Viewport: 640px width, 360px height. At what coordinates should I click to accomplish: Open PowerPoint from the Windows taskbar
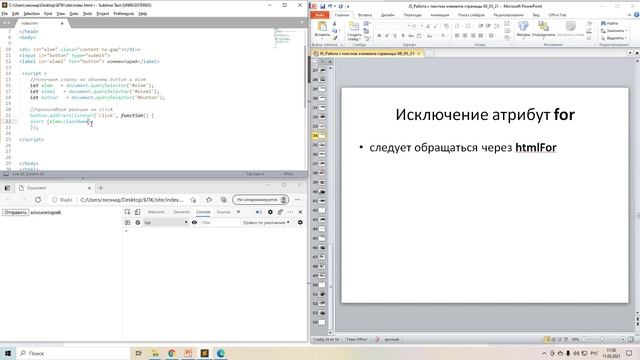pyautogui.click(x=188, y=353)
